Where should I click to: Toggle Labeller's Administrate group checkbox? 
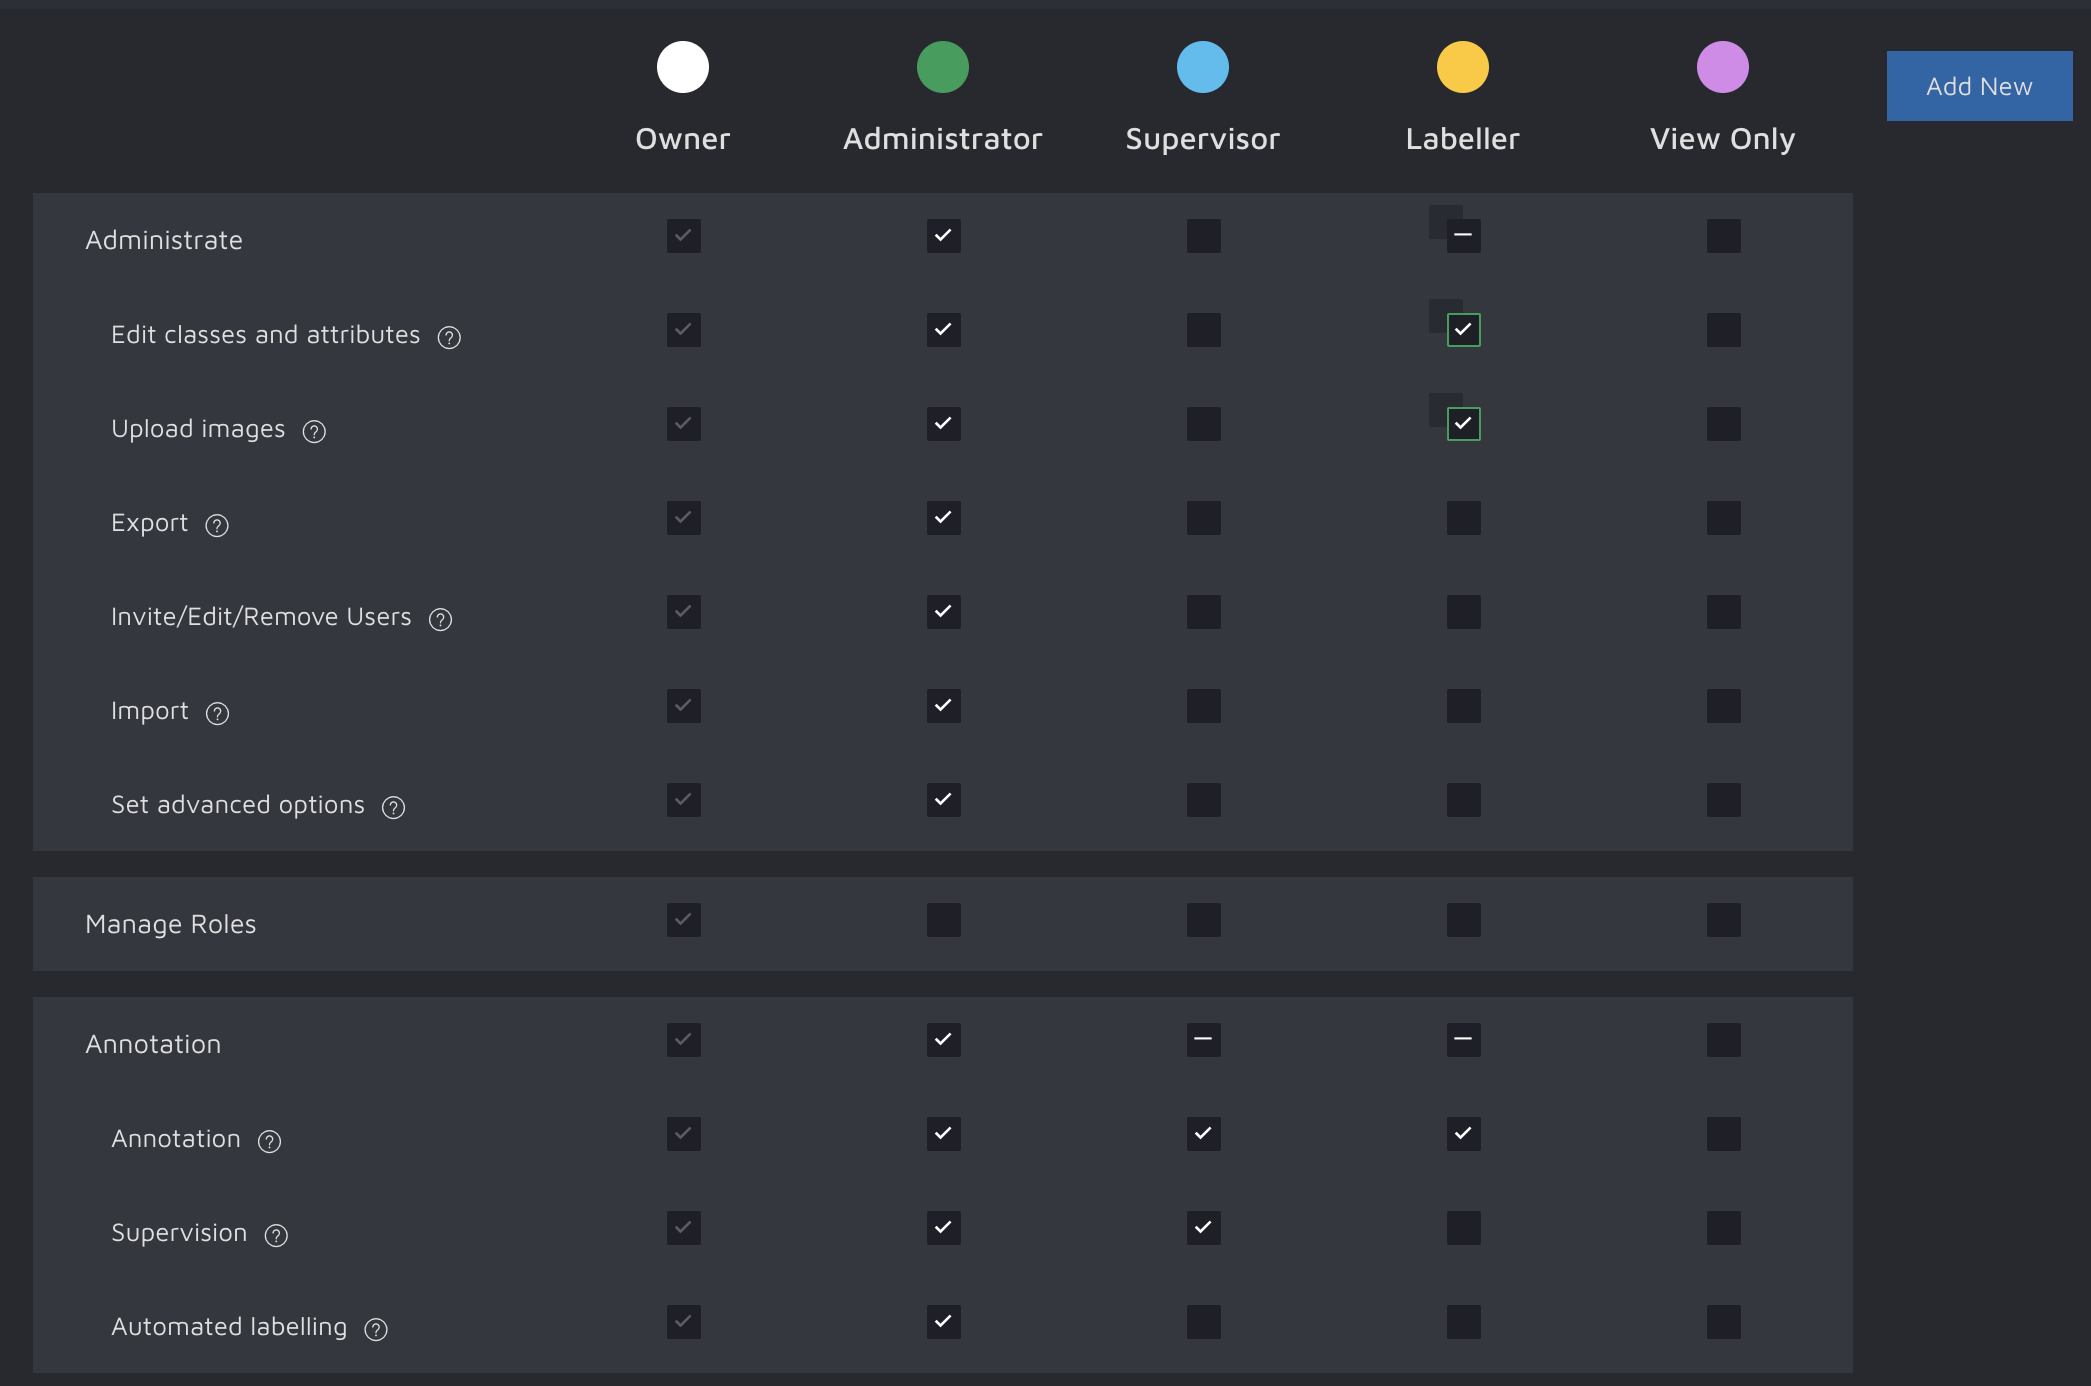1463,236
